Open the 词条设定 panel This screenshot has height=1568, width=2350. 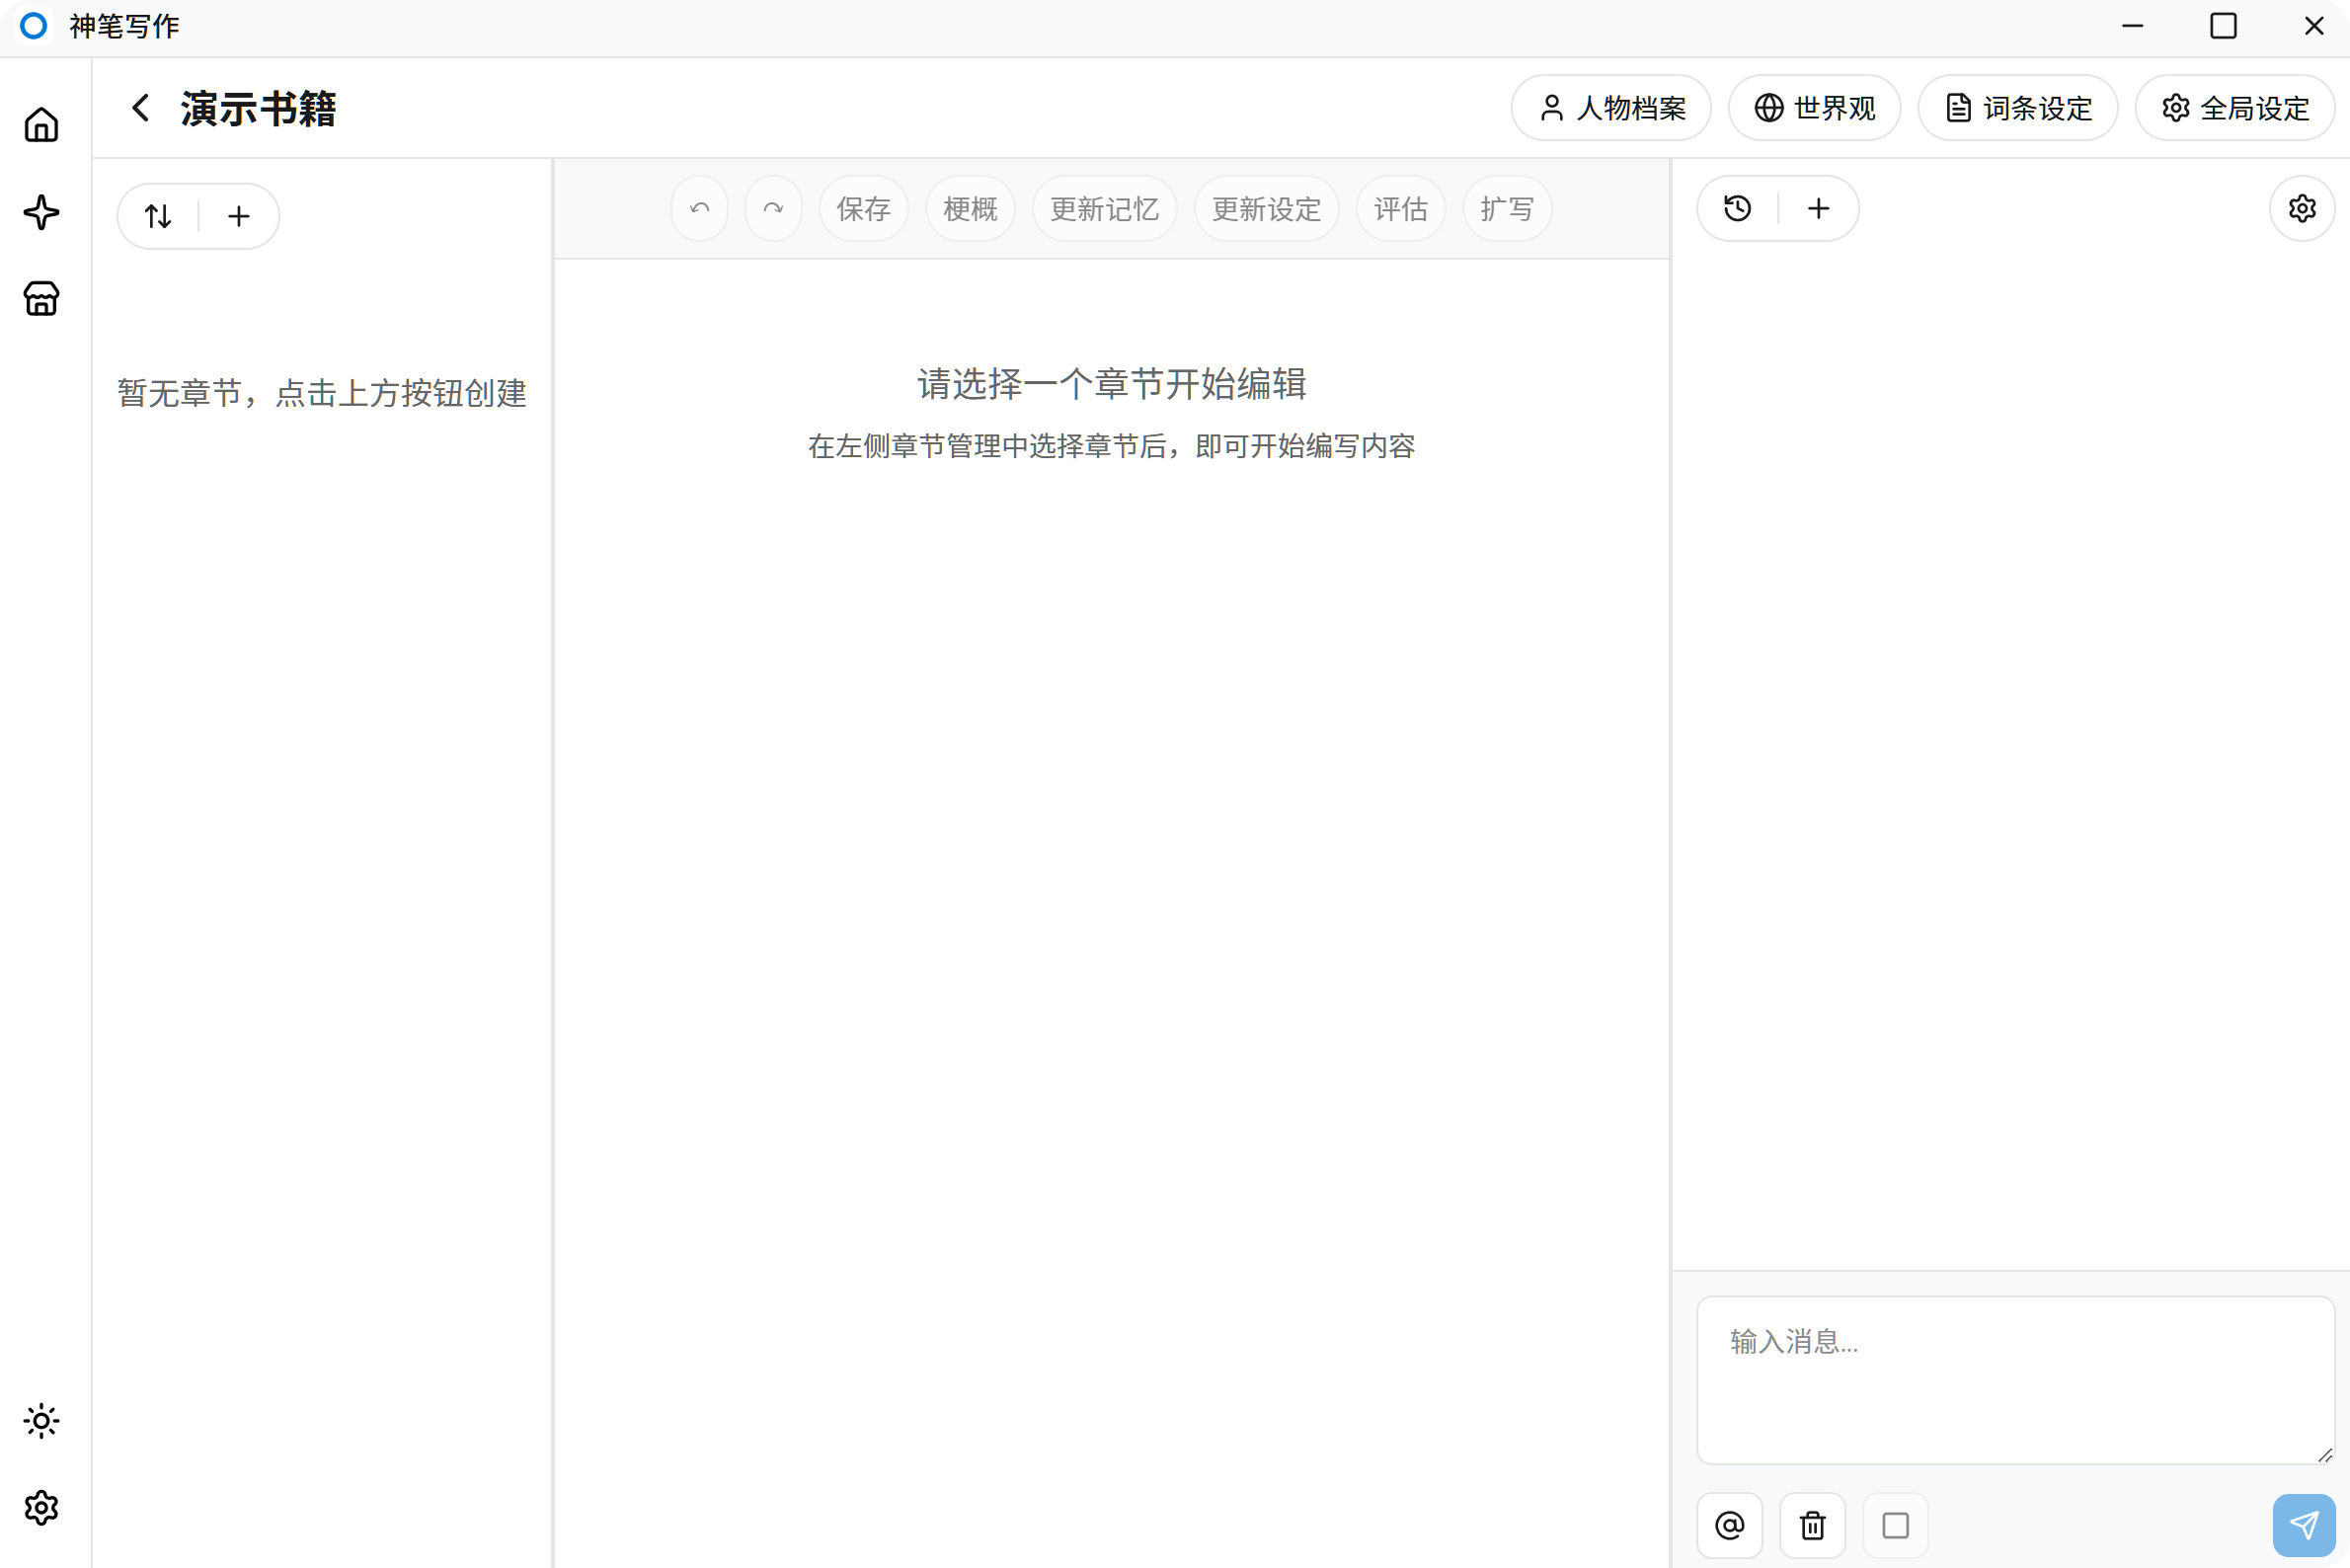point(2017,108)
